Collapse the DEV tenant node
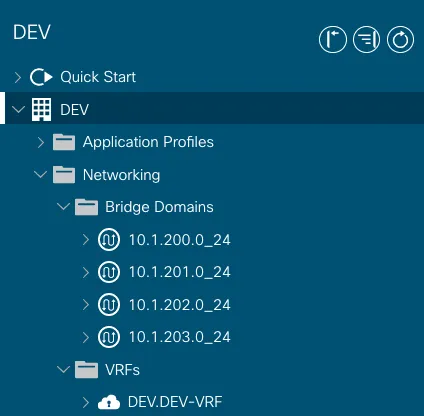 (x=18, y=109)
